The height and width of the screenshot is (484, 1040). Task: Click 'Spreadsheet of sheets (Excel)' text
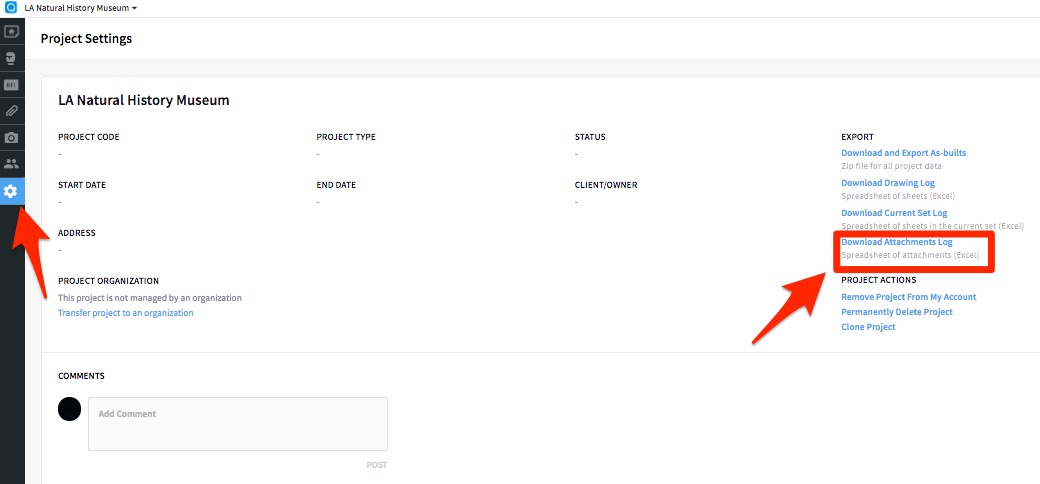click(x=898, y=196)
